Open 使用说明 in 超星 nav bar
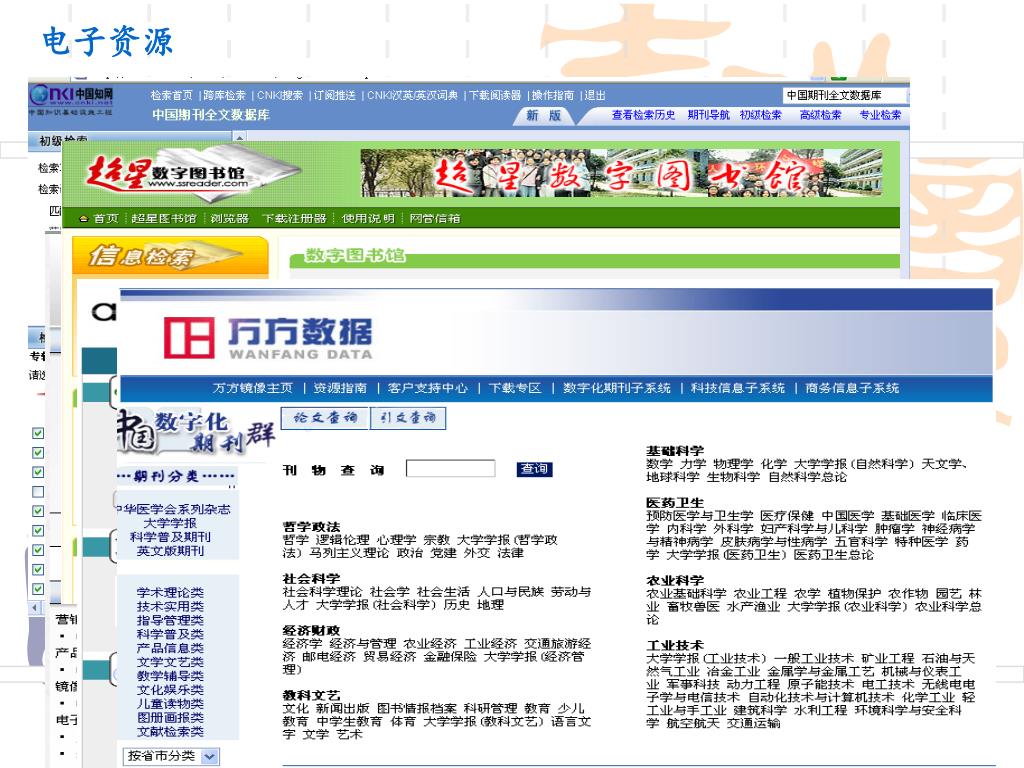The image size is (1024, 768). point(368,219)
